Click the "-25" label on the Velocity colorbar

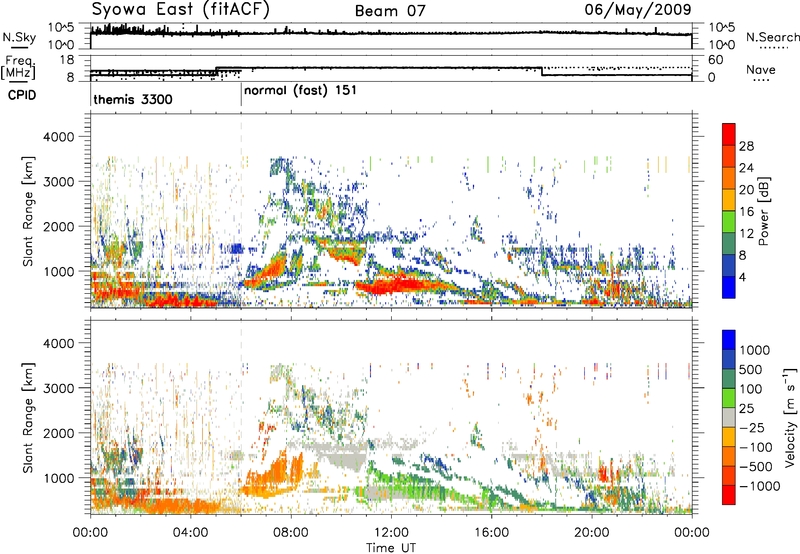point(754,427)
